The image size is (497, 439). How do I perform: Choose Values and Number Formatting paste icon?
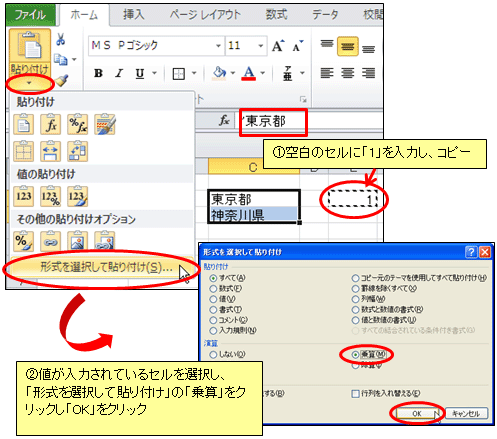pyautogui.click(x=51, y=196)
